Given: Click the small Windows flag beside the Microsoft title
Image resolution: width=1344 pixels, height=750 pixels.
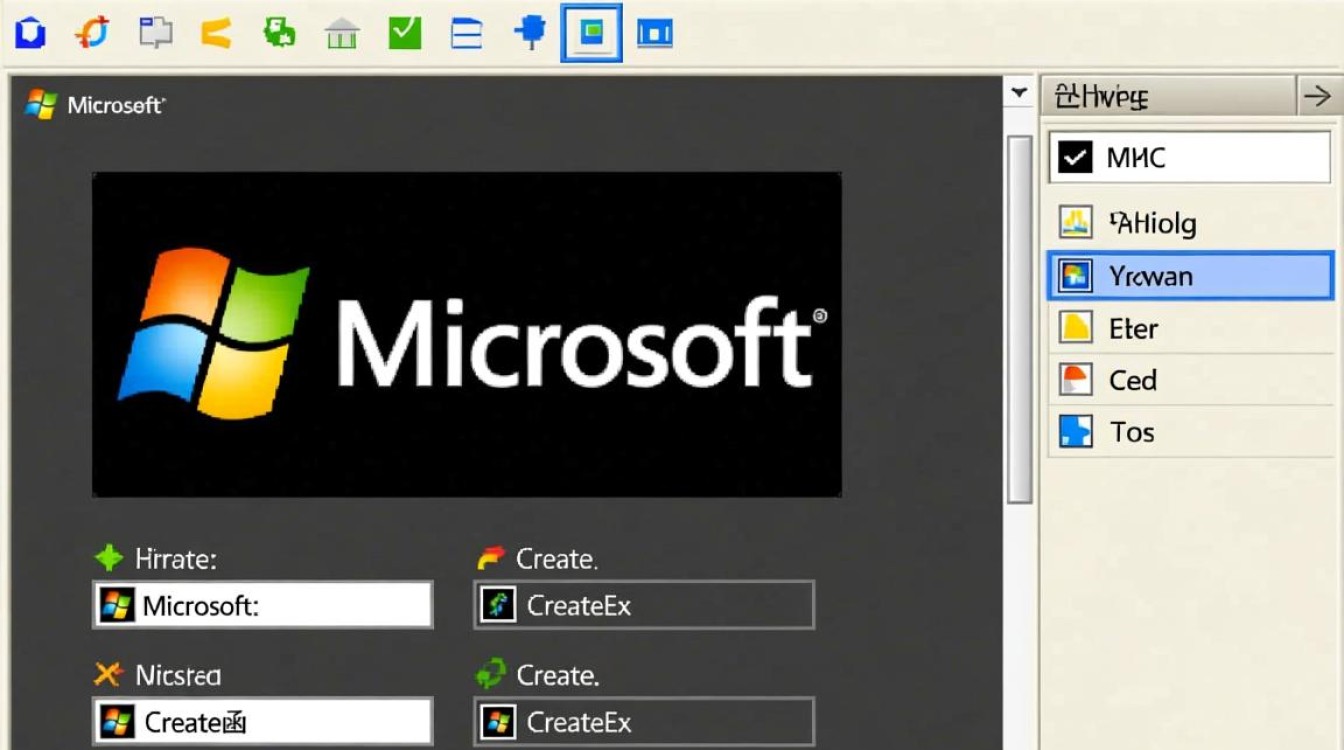Looking at the screenshot, I should point(42,104).
